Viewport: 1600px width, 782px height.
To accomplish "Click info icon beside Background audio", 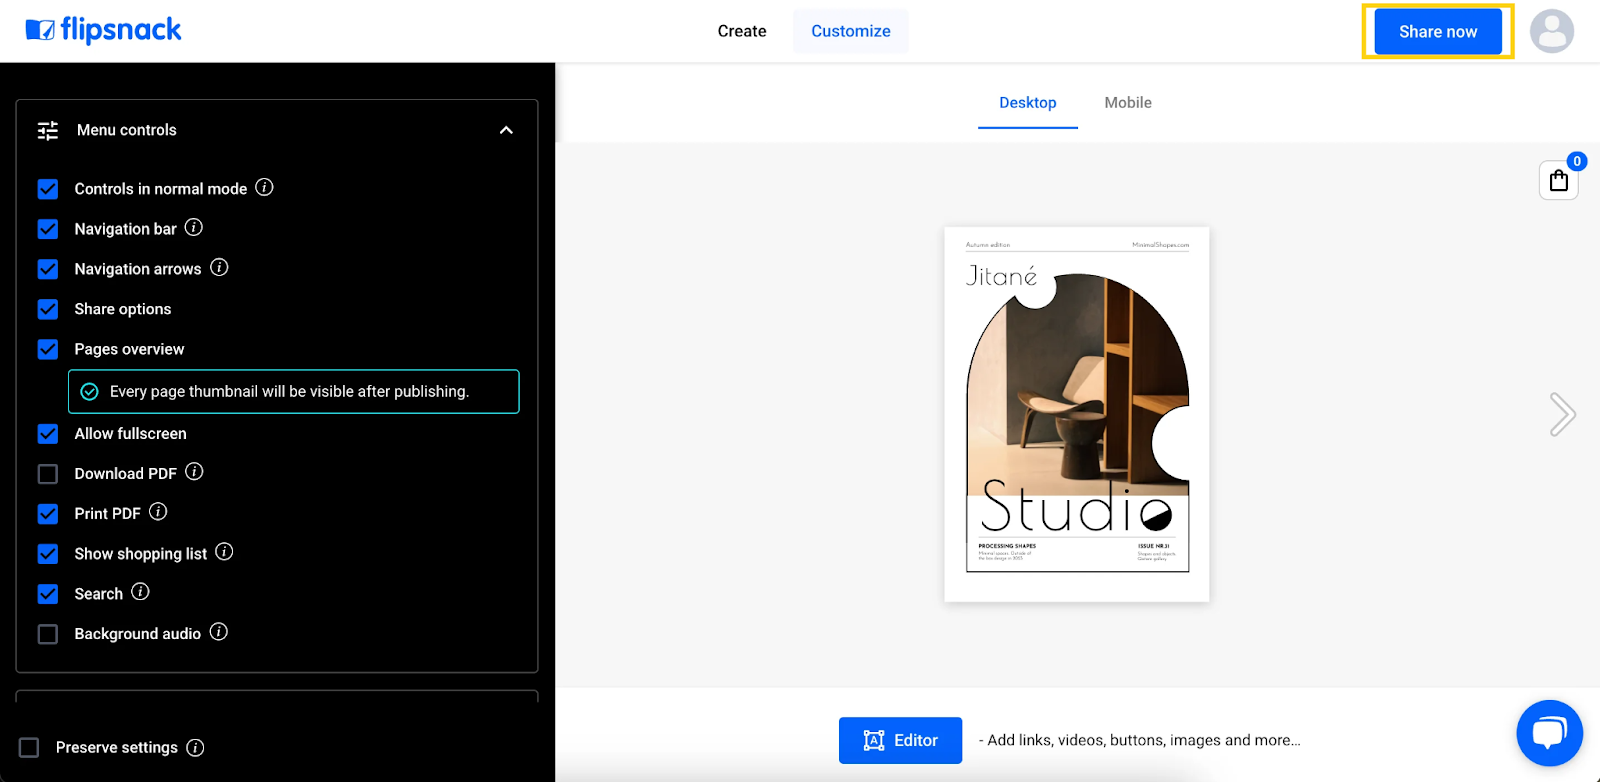I will click(219, 632).
